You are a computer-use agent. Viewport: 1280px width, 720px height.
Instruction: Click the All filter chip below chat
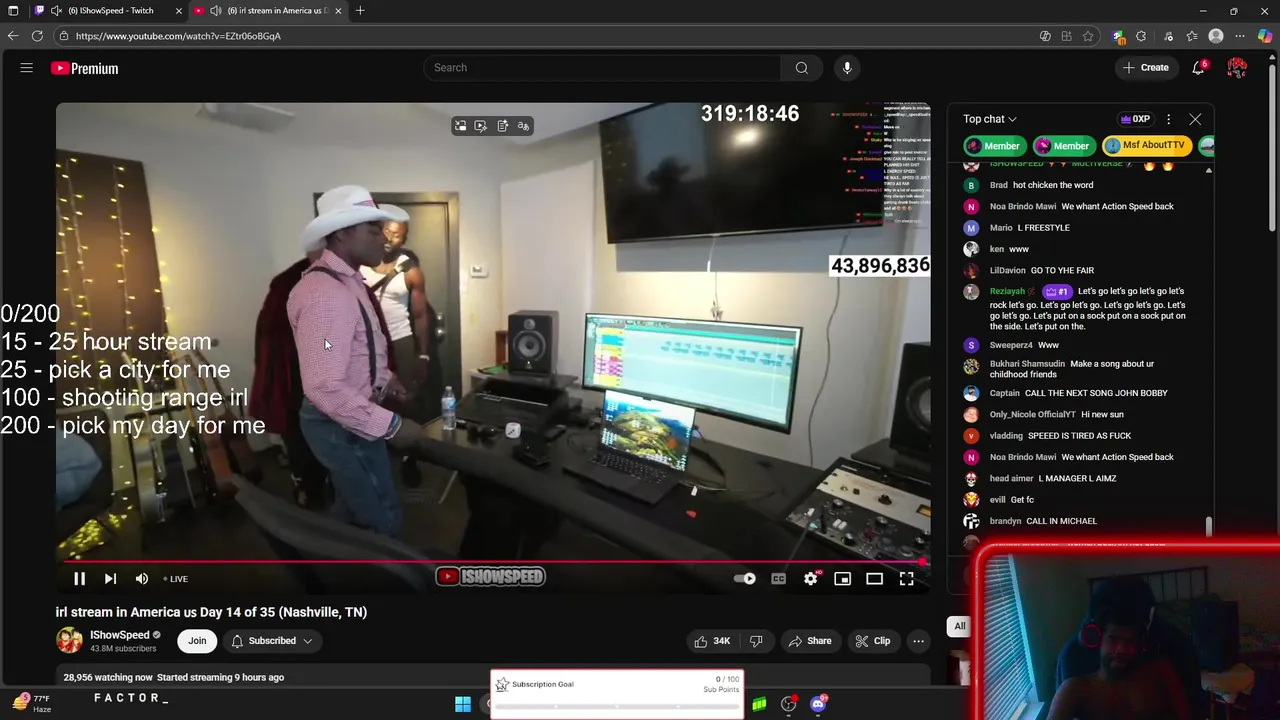click(960, 626)
